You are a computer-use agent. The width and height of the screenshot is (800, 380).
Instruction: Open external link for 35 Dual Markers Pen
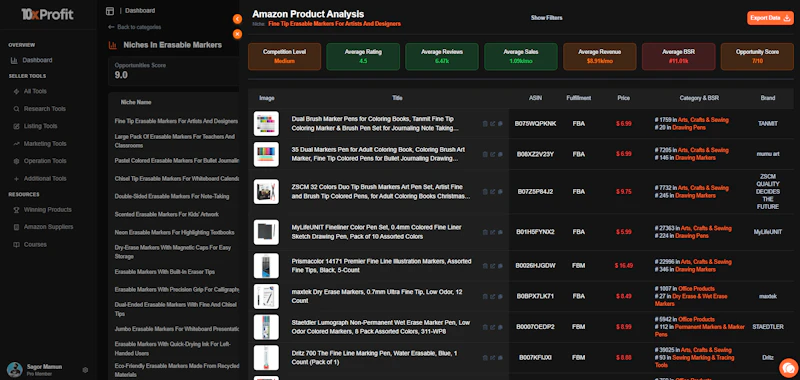pyautogui.click(x=492, y=154)
